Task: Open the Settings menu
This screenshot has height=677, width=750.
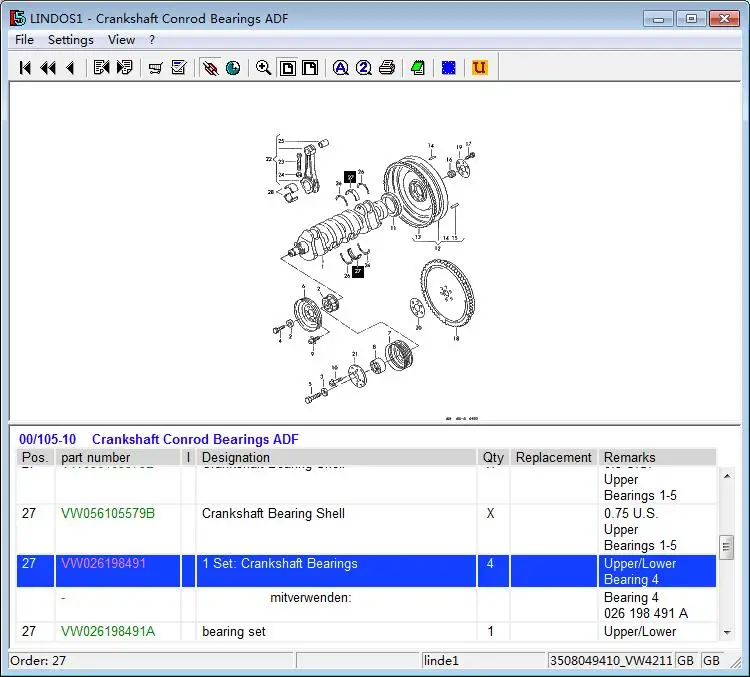Action: click(71, 40)
